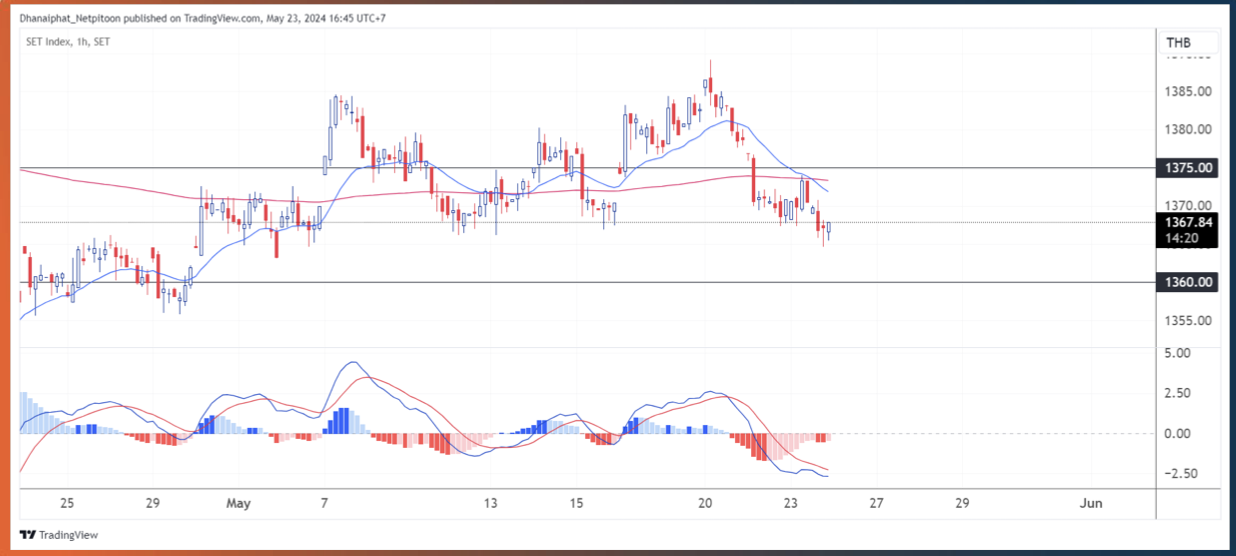Click the 1375.00 horizontal line price label
Image resolution: width=1236 pixels, height=556 pixels.
click(x=1189, y=168)
